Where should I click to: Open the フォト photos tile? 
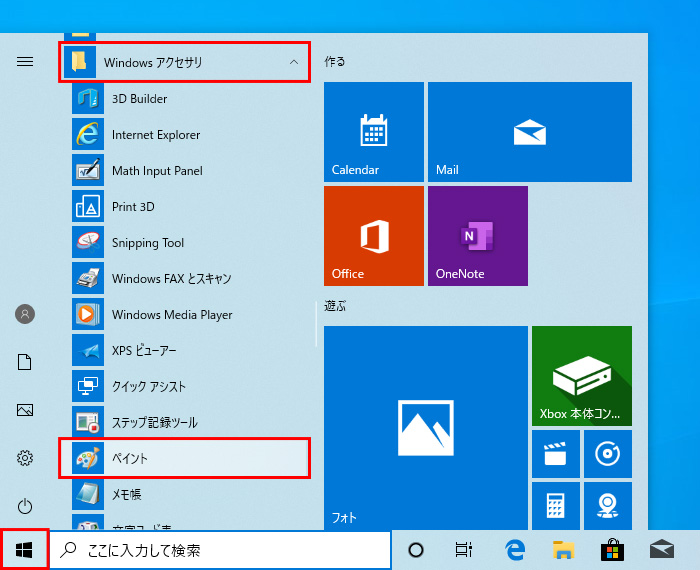click(425, 427)
